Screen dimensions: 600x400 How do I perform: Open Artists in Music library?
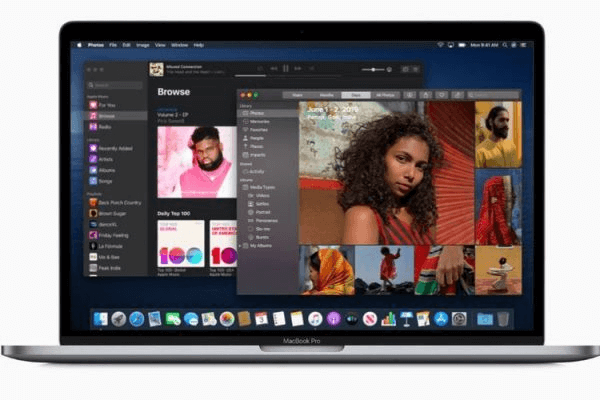coord(116,159)
